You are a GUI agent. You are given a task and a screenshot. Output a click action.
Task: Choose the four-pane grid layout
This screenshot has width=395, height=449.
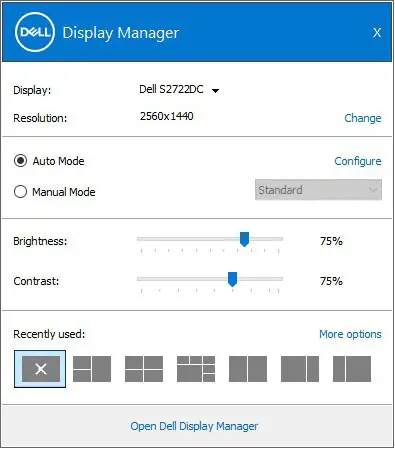click(x=144, y=369)
